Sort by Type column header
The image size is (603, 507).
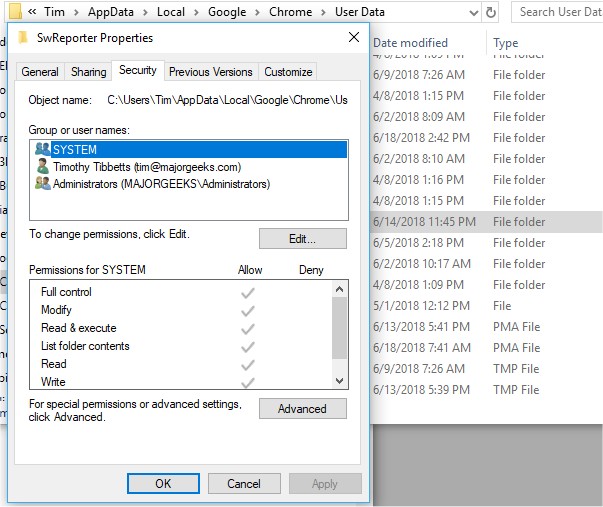506,43
